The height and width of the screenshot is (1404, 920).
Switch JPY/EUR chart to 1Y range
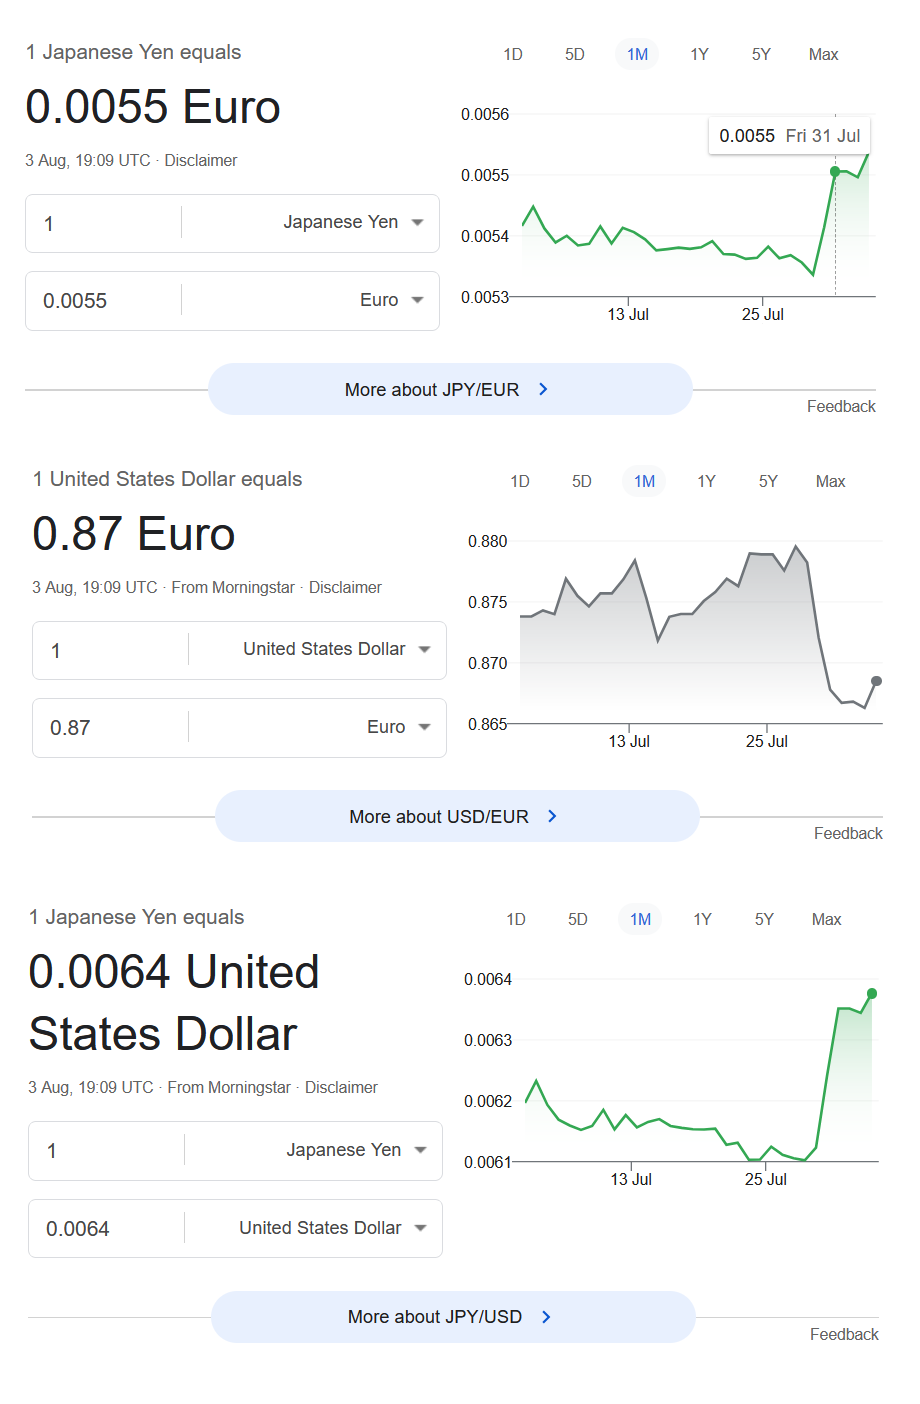(x=700, y=54)
